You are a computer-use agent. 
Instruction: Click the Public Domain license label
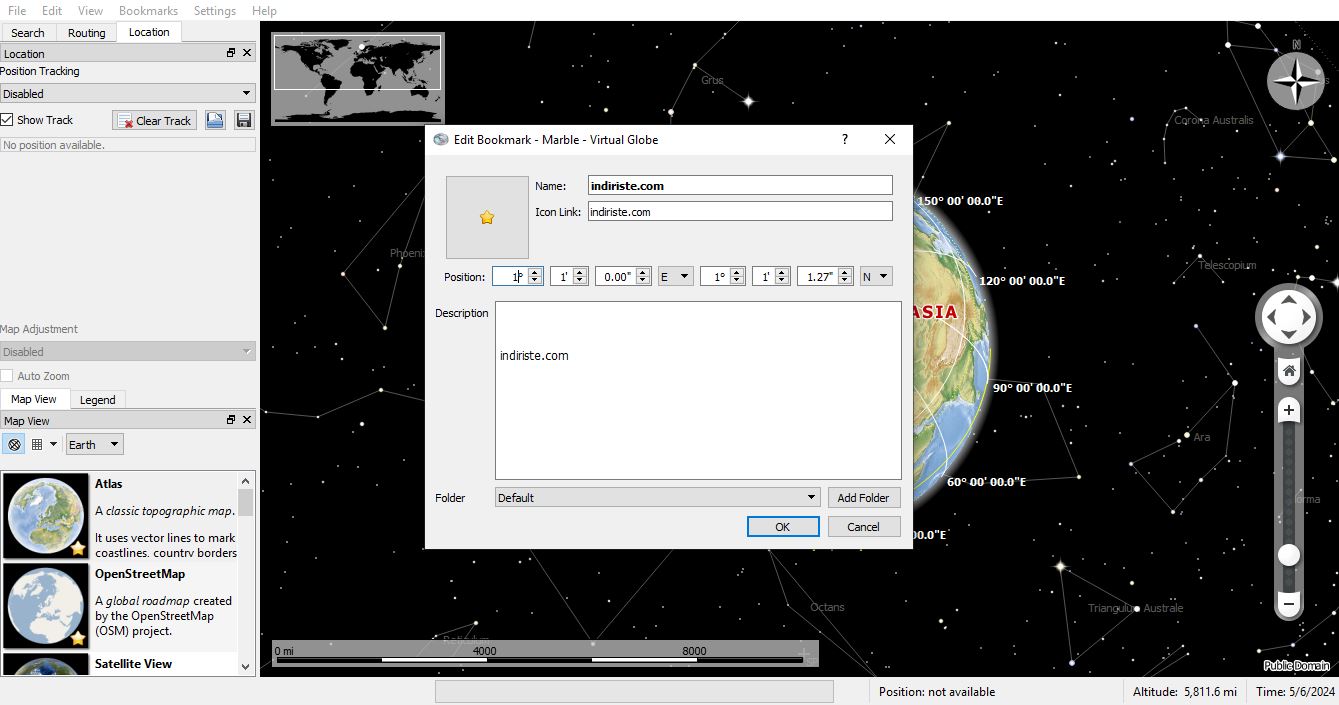tap(1297, 666)
